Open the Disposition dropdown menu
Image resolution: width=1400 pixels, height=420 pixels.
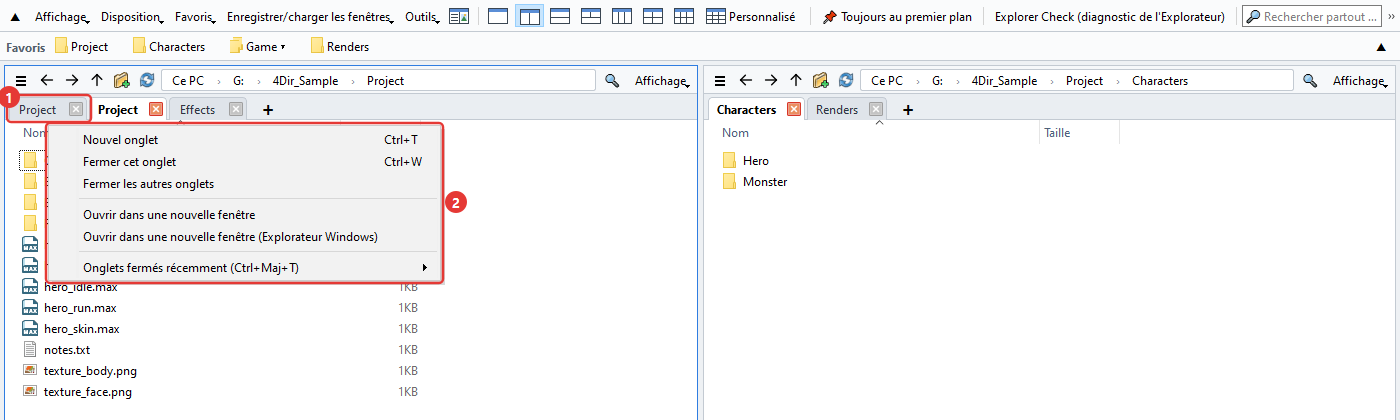point(134,16)
